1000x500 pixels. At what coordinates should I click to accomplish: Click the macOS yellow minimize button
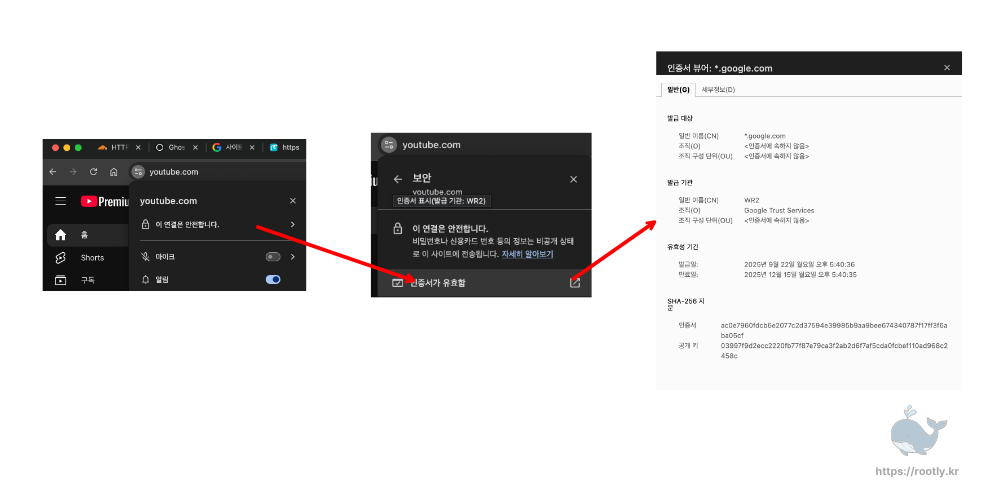tap(67, 147)
